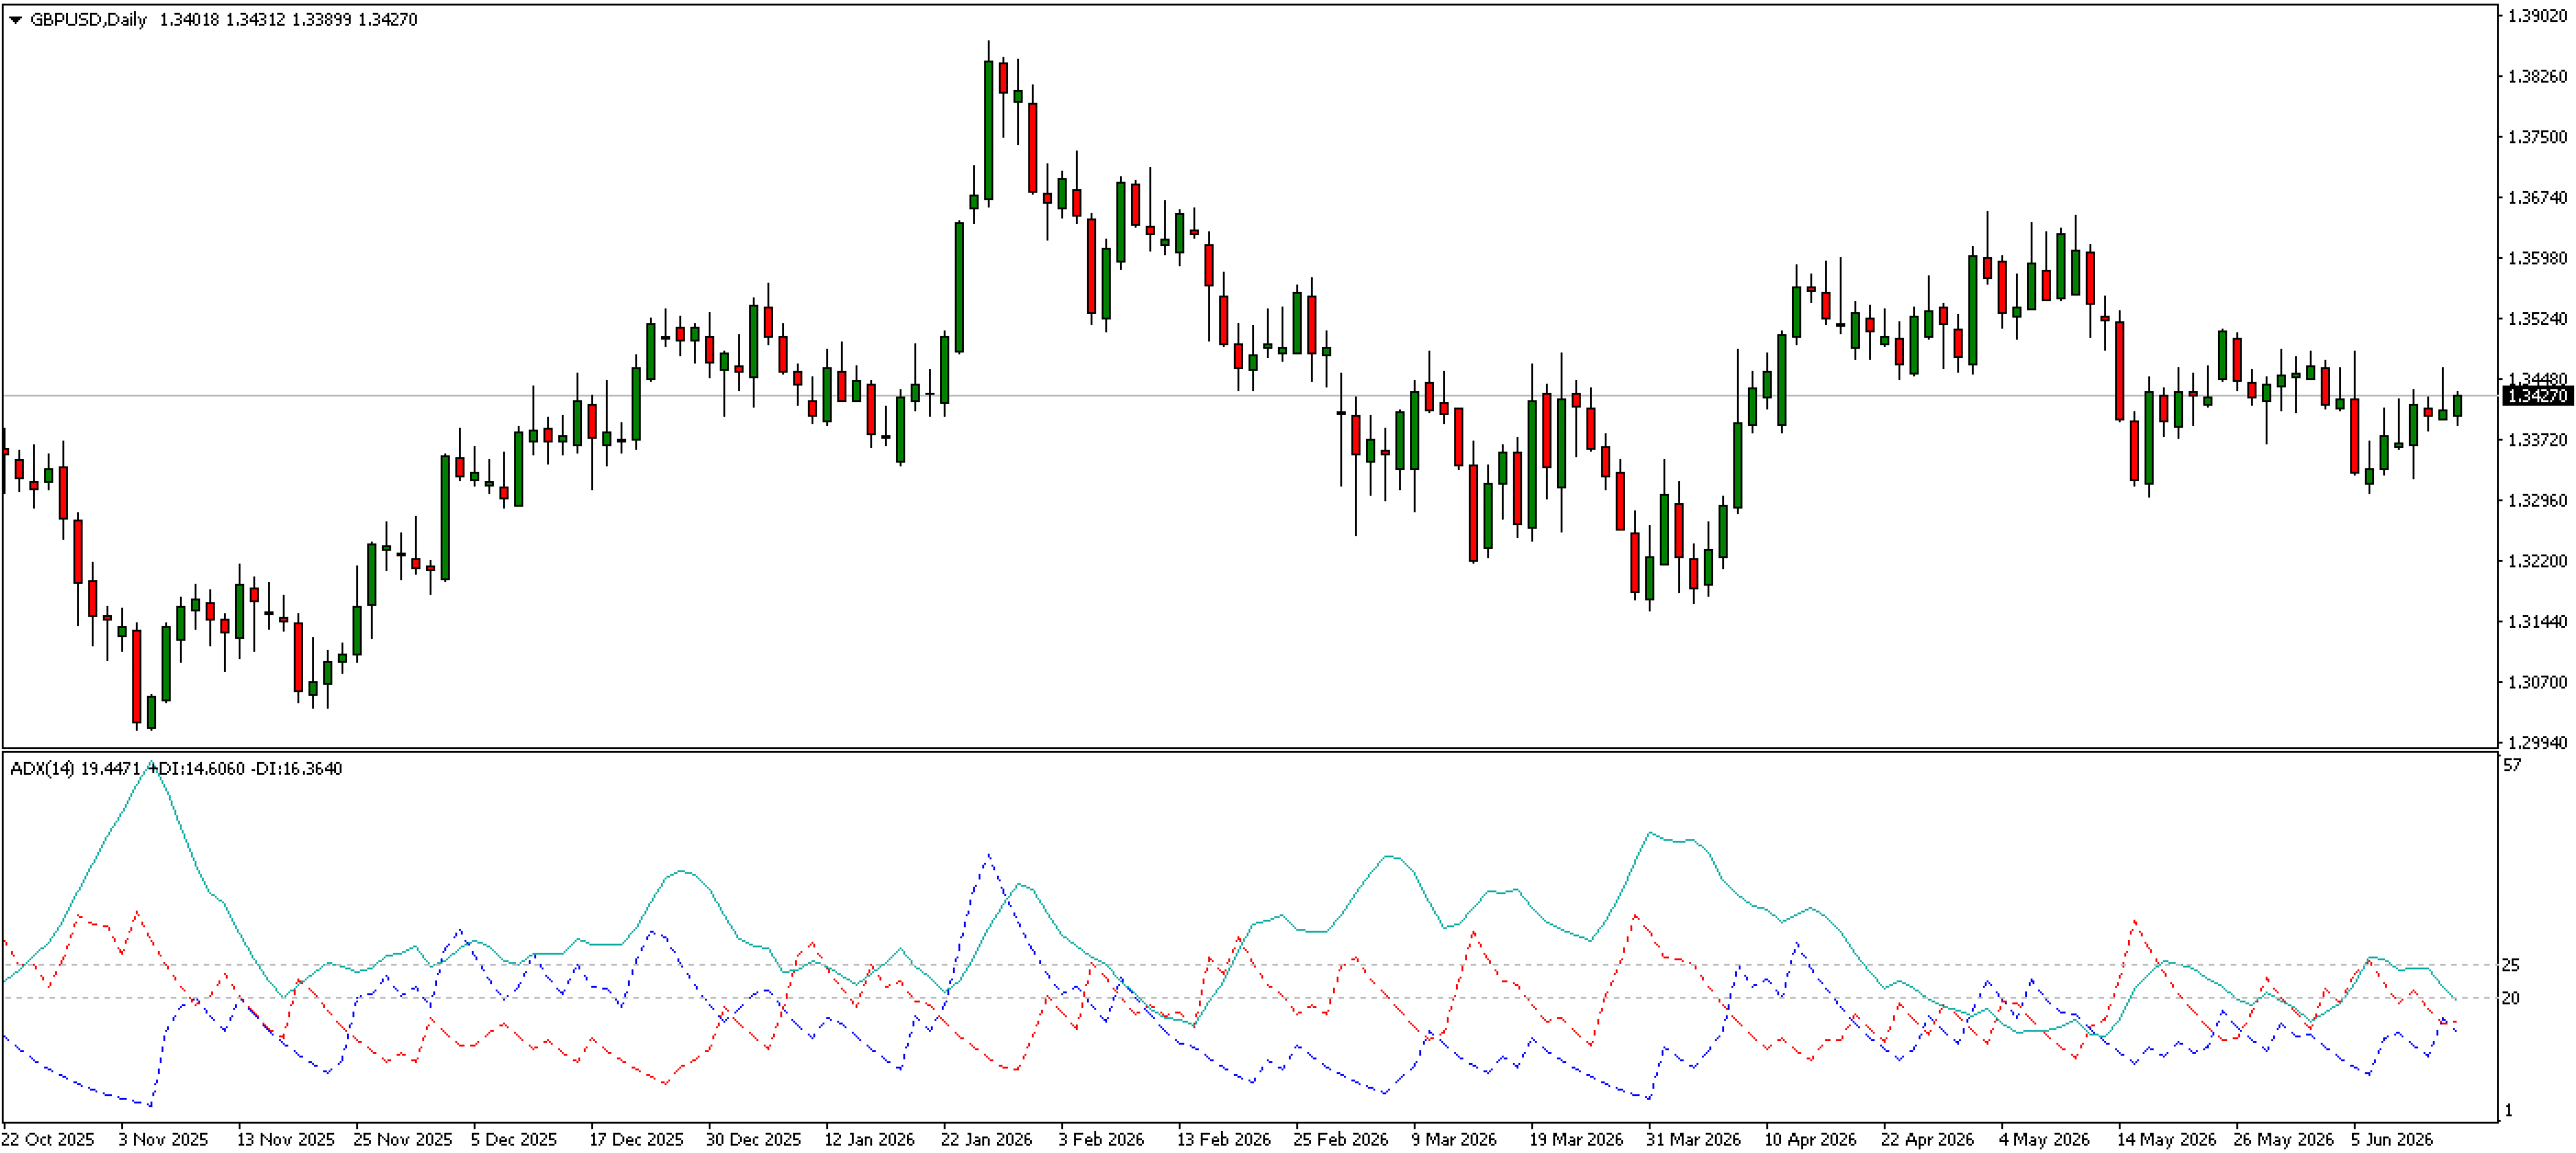
Task: Click price scale label 1.38260
Action: [x=2537, y=77]
